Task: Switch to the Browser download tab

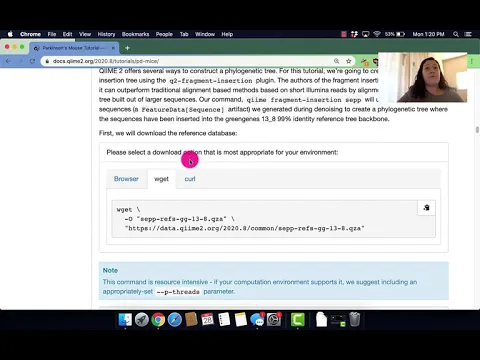Action: [126, 179]
